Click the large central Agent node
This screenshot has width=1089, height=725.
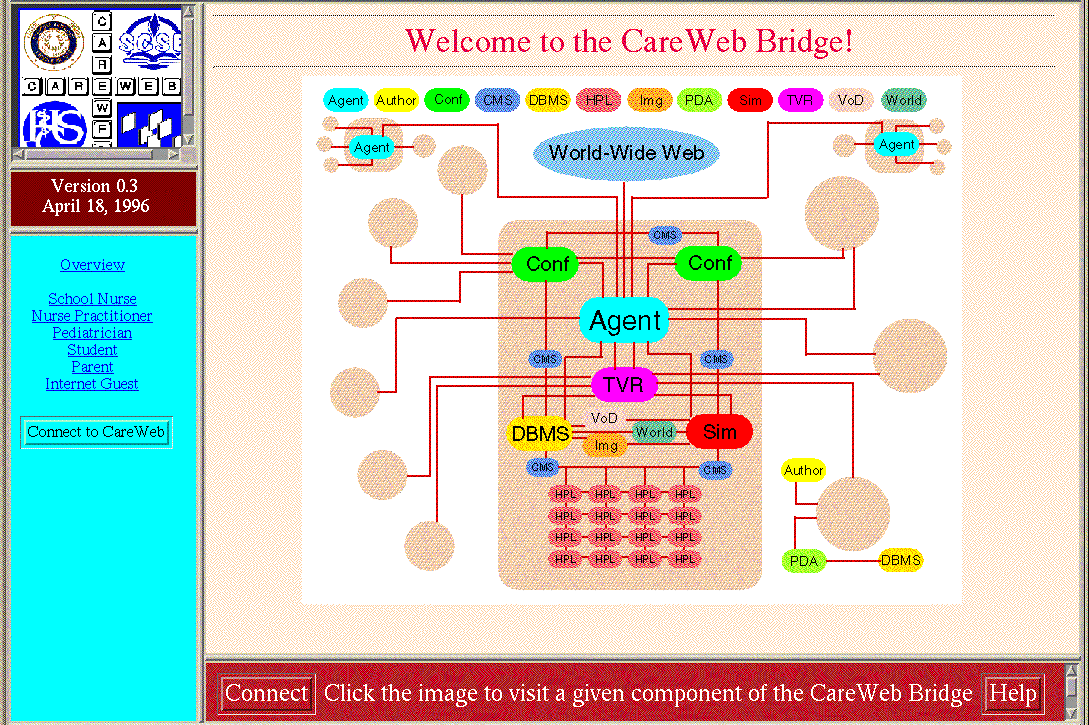click(x=624, y=320)
